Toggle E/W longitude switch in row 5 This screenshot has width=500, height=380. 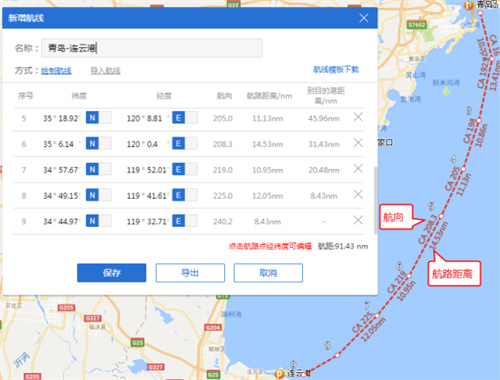(185, 118)
